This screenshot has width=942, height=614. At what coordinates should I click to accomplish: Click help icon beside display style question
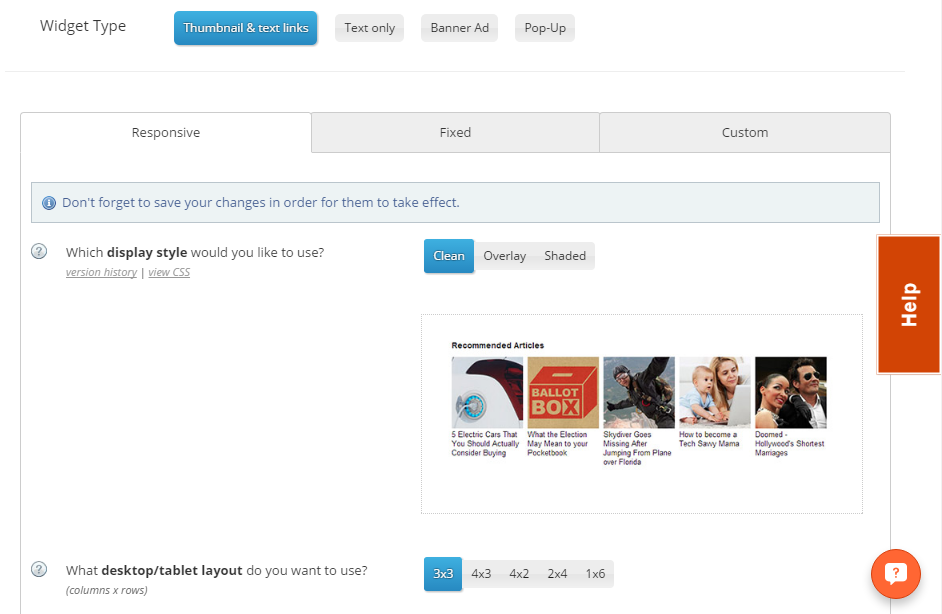(39, 251)
